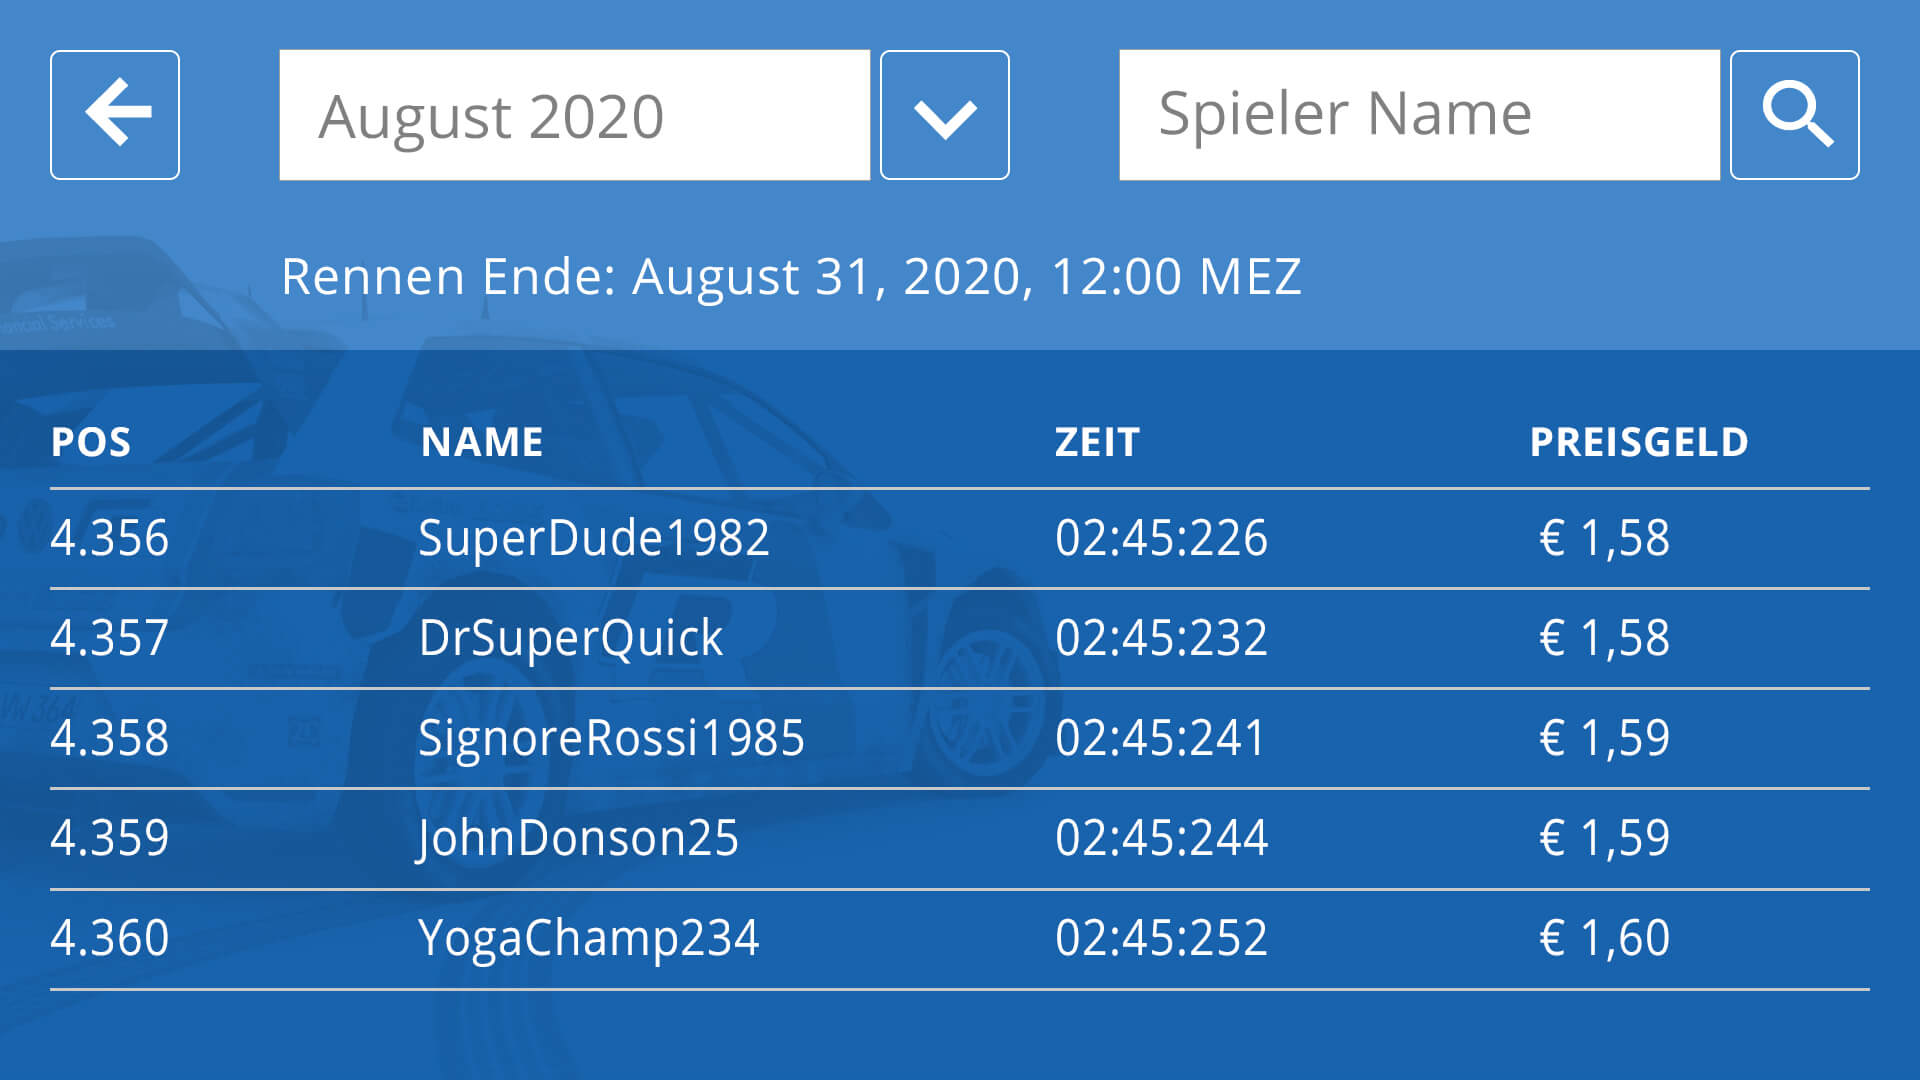Select the SuperDude1982 leaderboard row
This screenshot has width=1920, height=1080.
click(x=960, y=539)
